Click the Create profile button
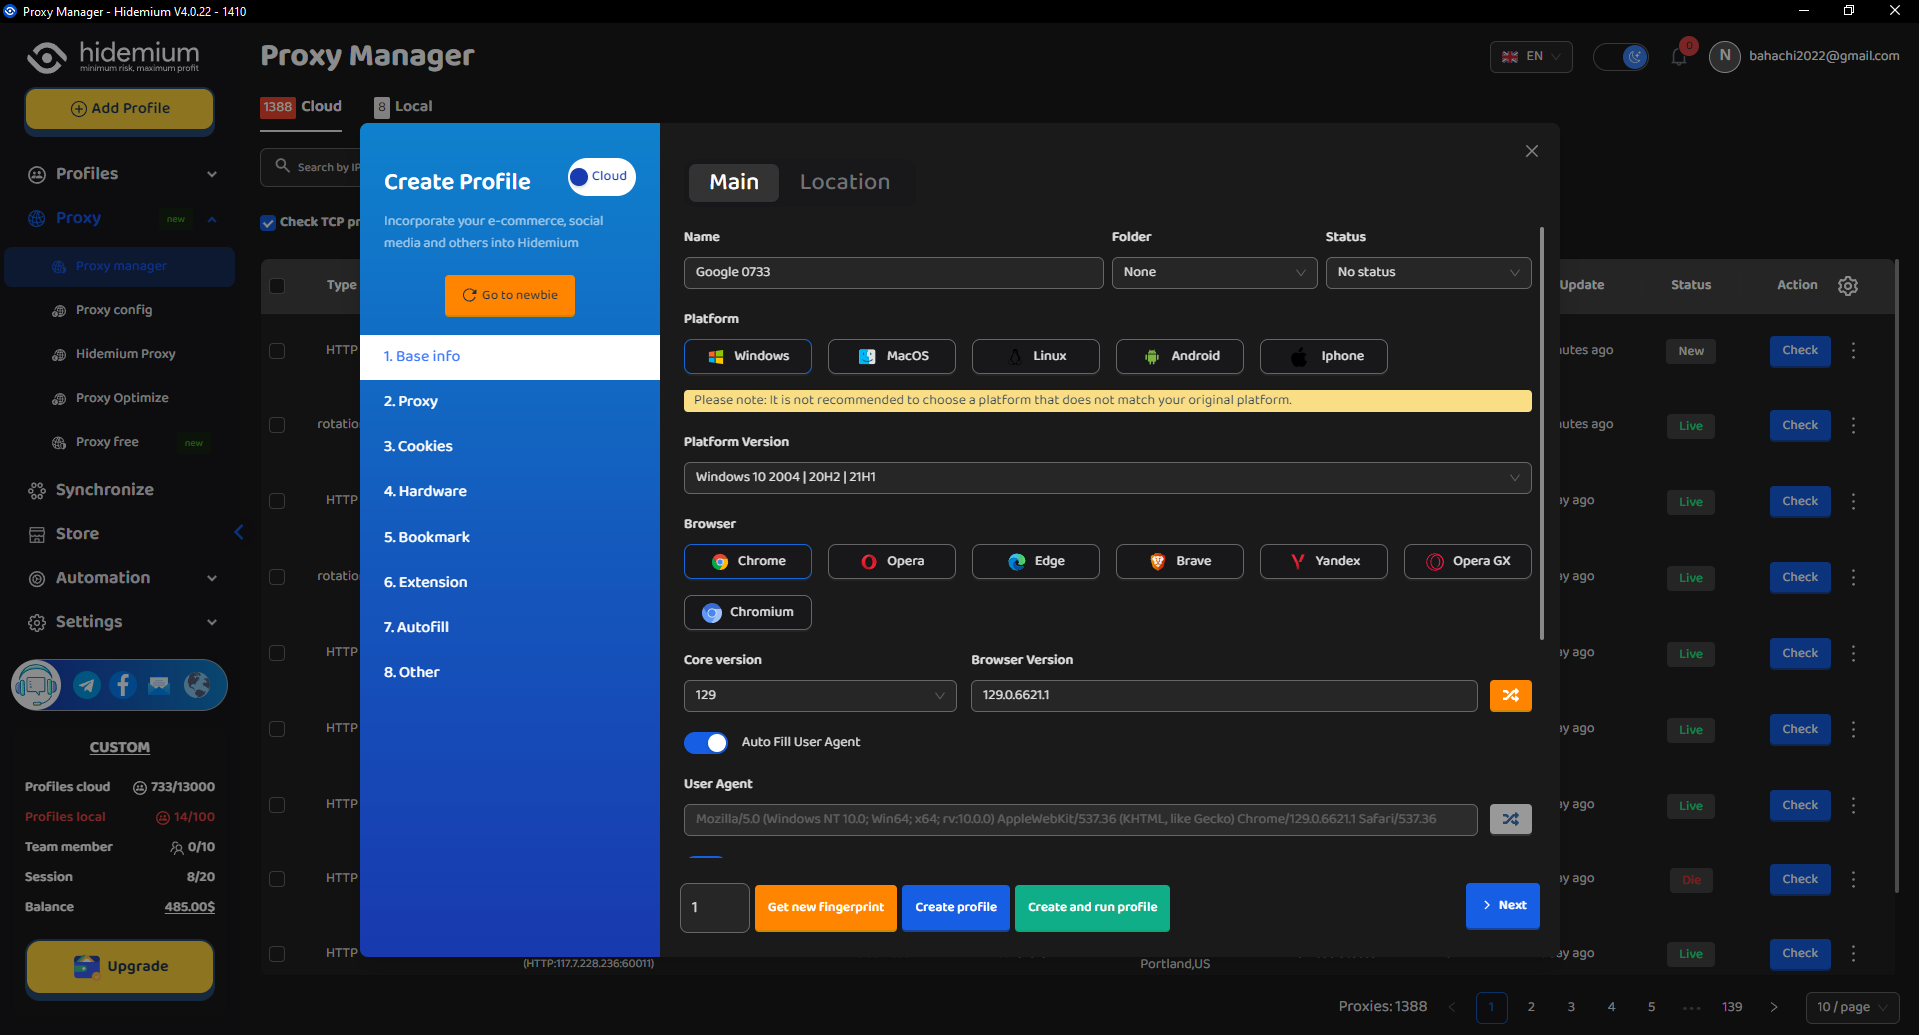The height and width of the screenshot is (1035, 1919). pyautogui.click(x=956, y=908)
